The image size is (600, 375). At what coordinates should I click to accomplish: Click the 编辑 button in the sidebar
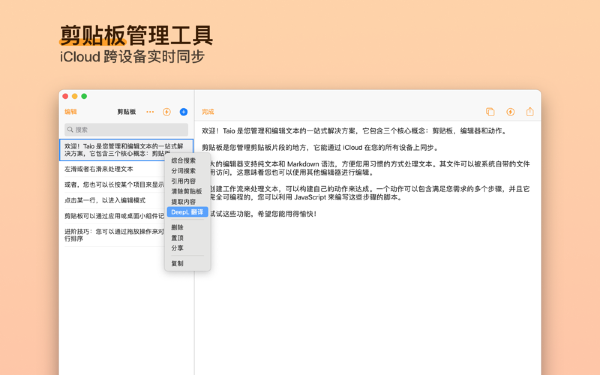pyautogui.click(x=71, y=112)
